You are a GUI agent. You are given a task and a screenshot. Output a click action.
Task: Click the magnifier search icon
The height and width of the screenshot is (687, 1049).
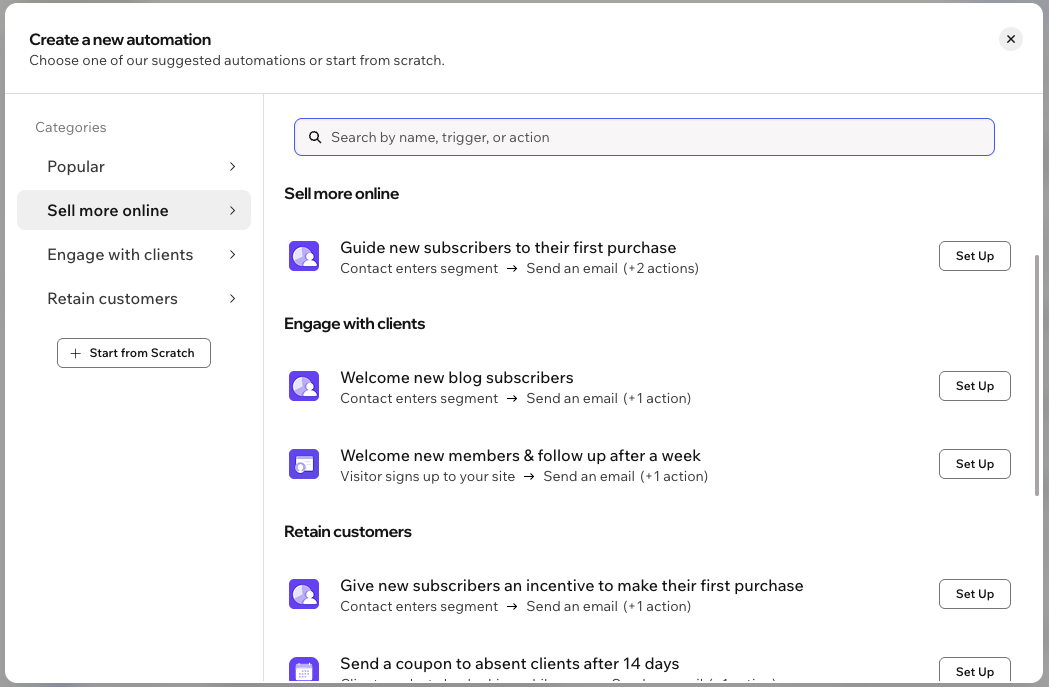click(x=315, y=137)
